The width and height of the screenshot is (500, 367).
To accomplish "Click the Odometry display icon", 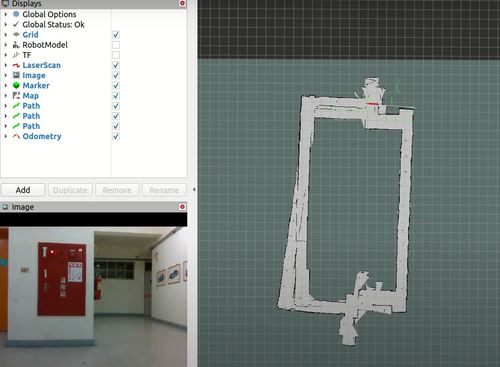I will click(x=16, y=136).
